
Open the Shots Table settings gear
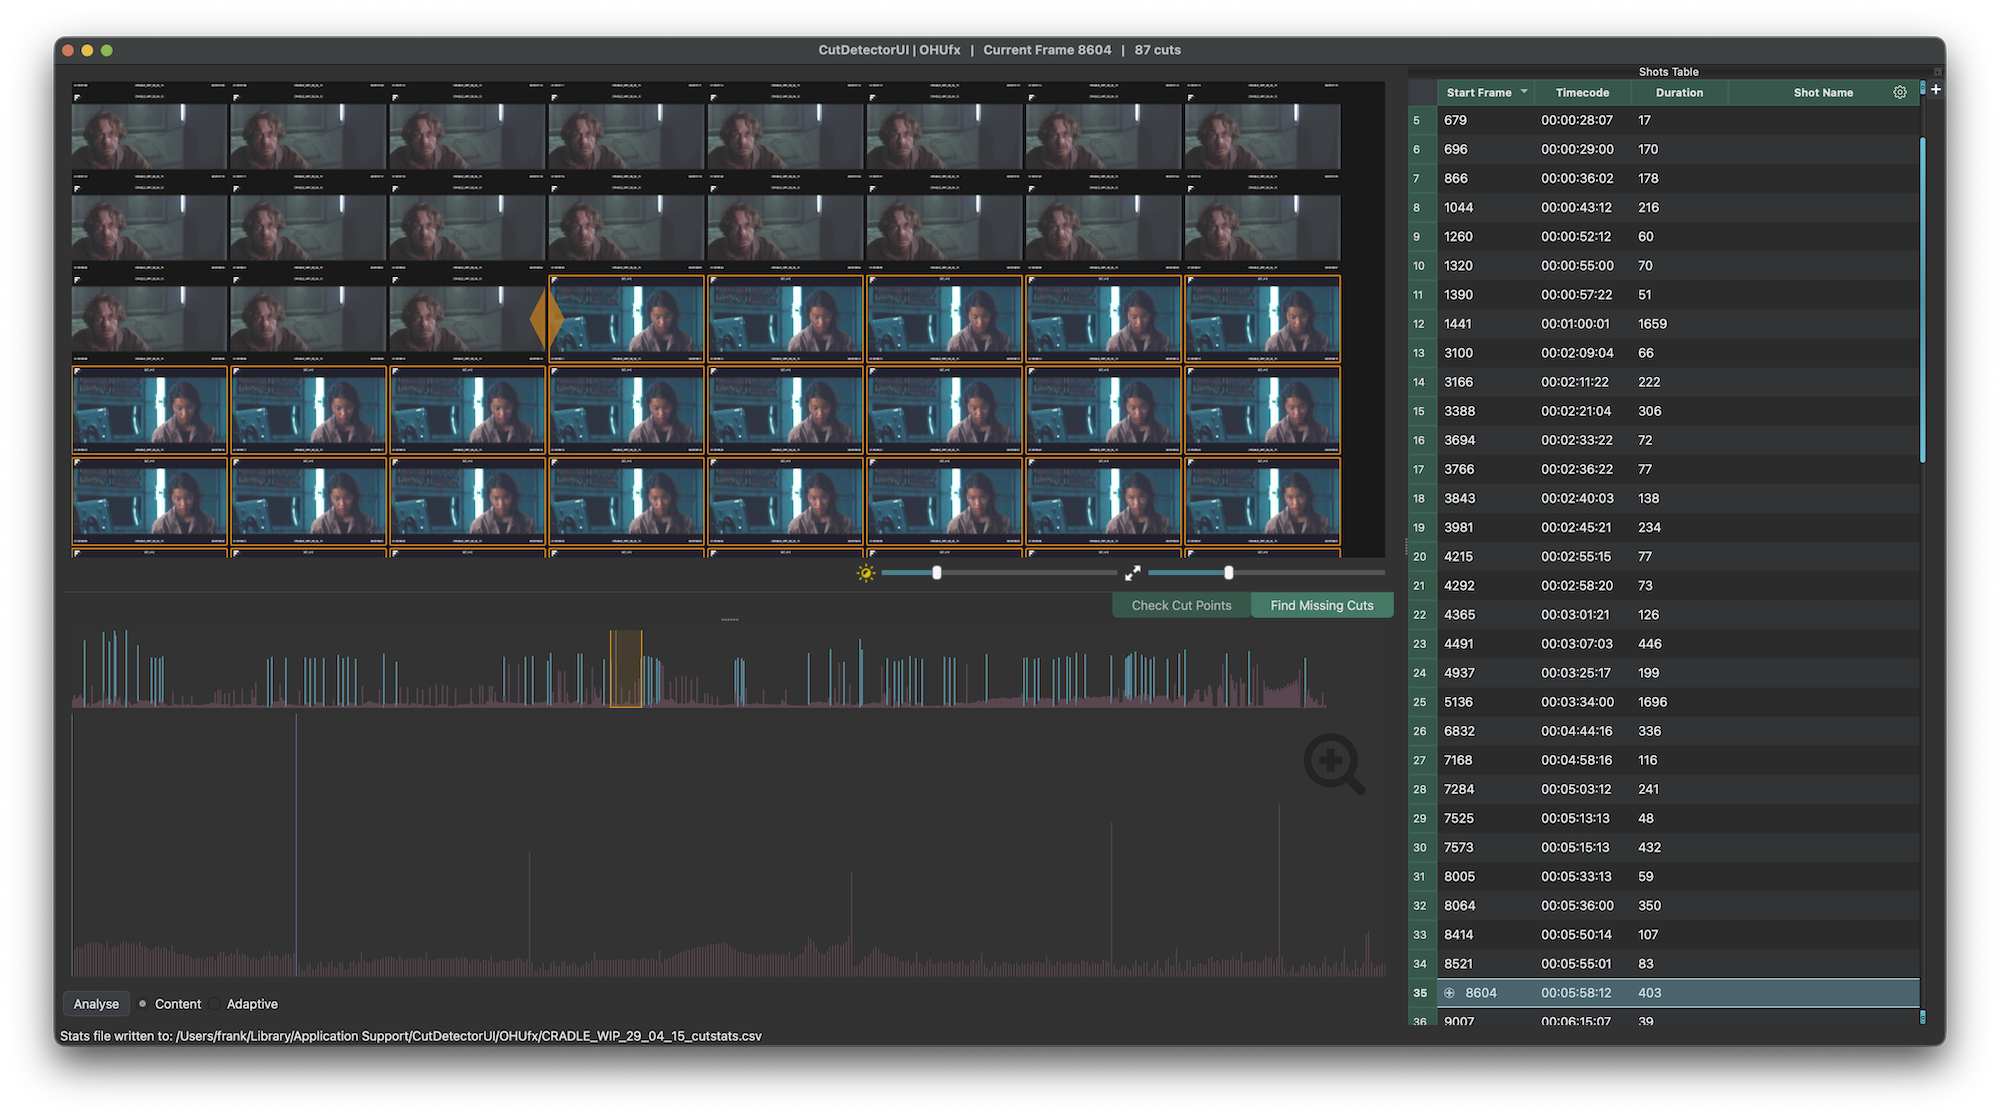tap(1900, 92)
